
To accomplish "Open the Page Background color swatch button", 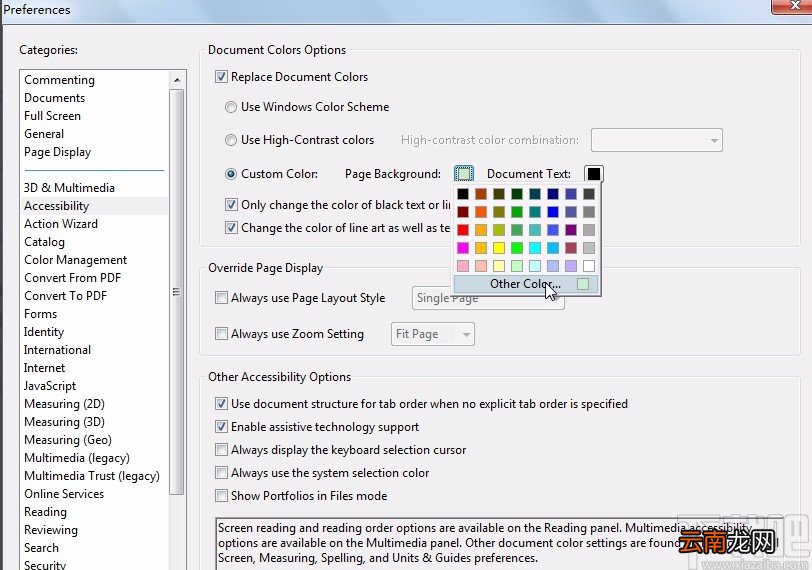I will [x=463, y=173].
